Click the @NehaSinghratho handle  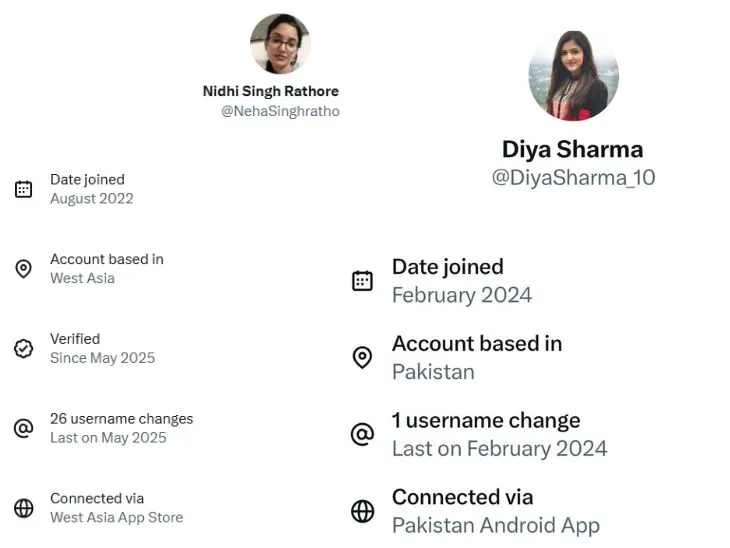tap(280, 112)
